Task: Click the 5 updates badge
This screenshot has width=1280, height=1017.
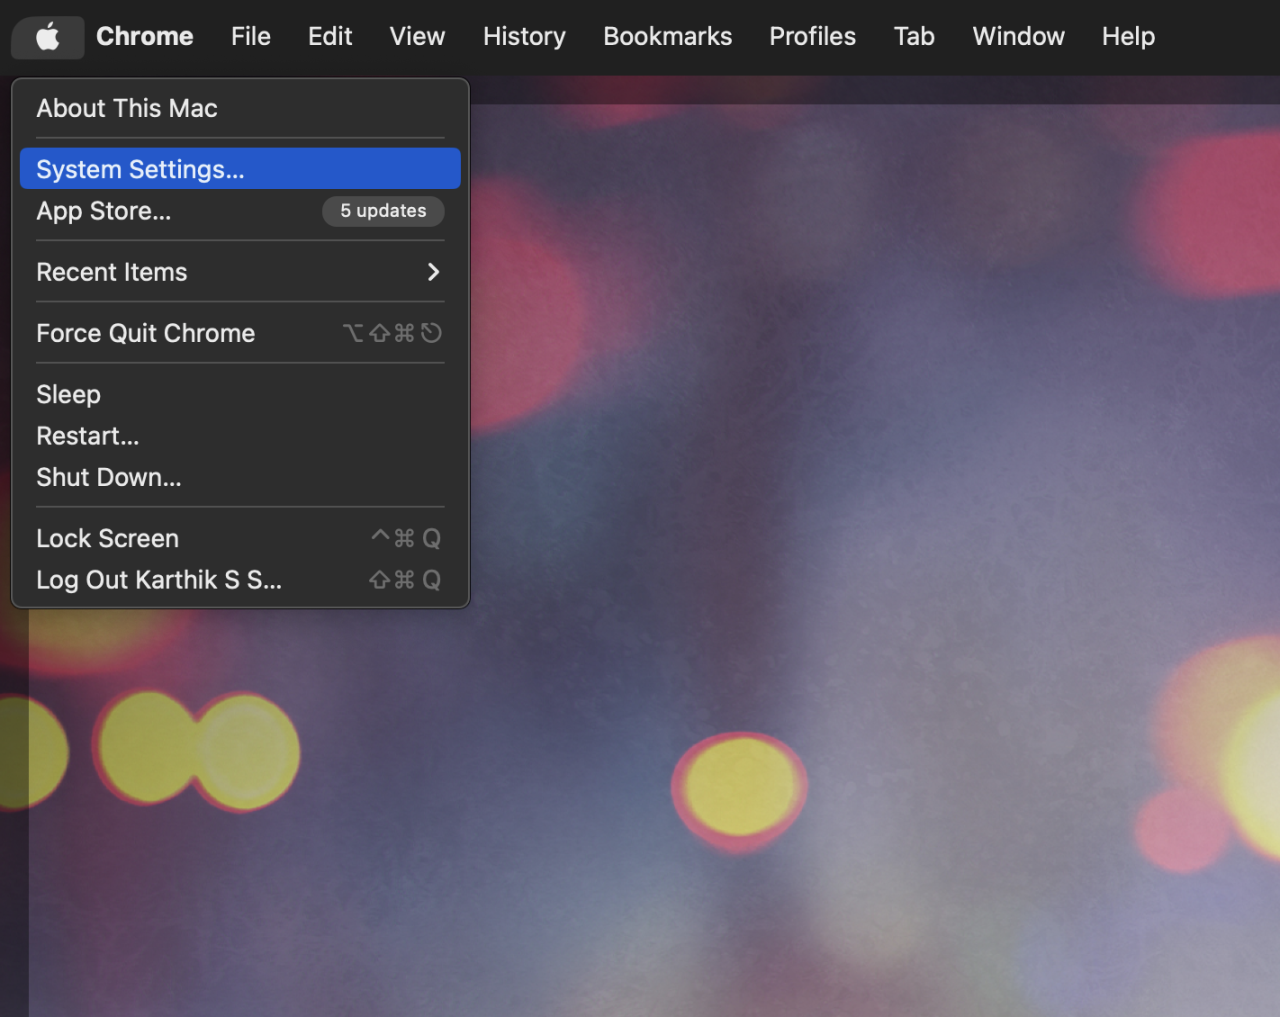Action: [x=383, y=211]
